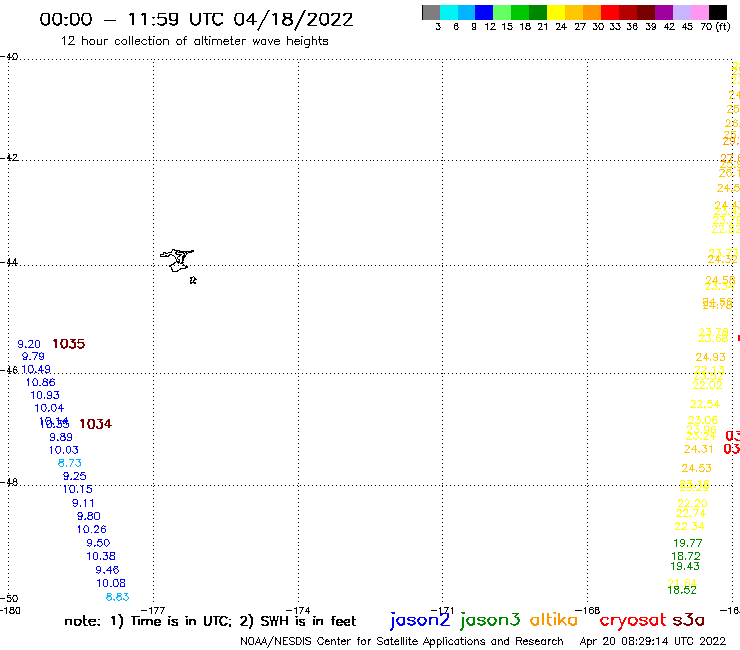Screen dimensions: 740x650
Task: Click the 10.93 wave height reading
Action: click(x=45, y=395)
